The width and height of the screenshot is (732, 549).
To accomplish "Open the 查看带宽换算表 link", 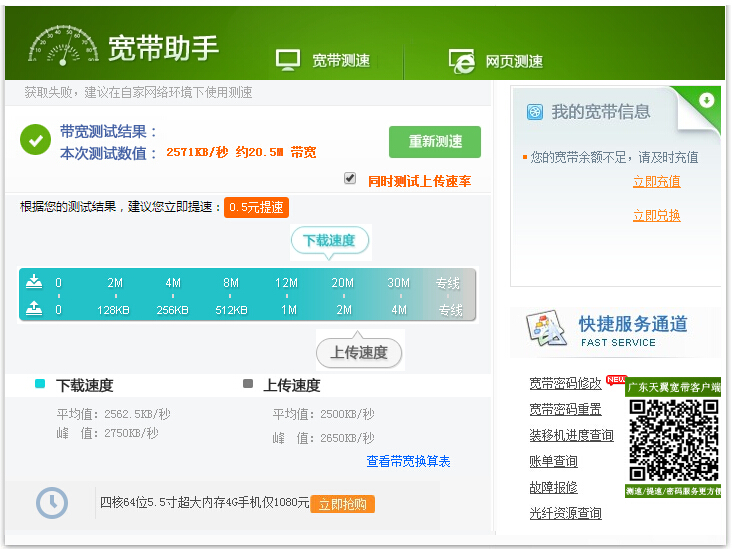I will point(408,461).
